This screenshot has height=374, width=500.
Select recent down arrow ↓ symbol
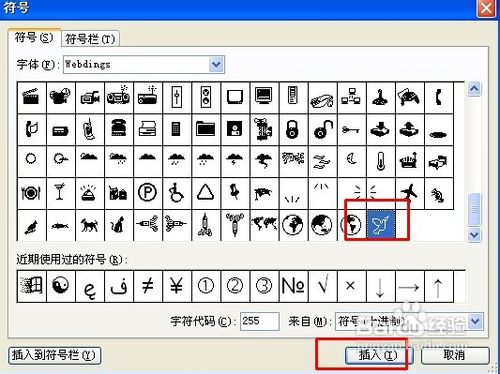380,286
